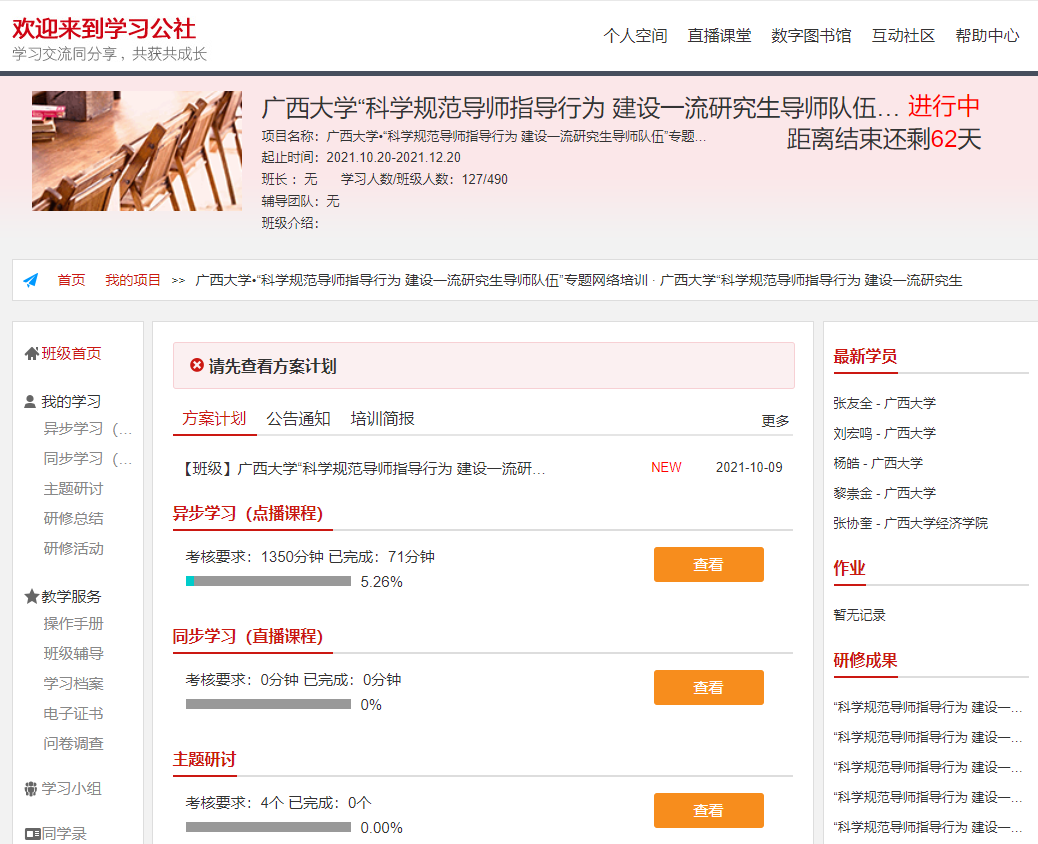Viewport: 1038px width, 844px height.
Task: Click 更多 link next to tabs
Action: 775,421
